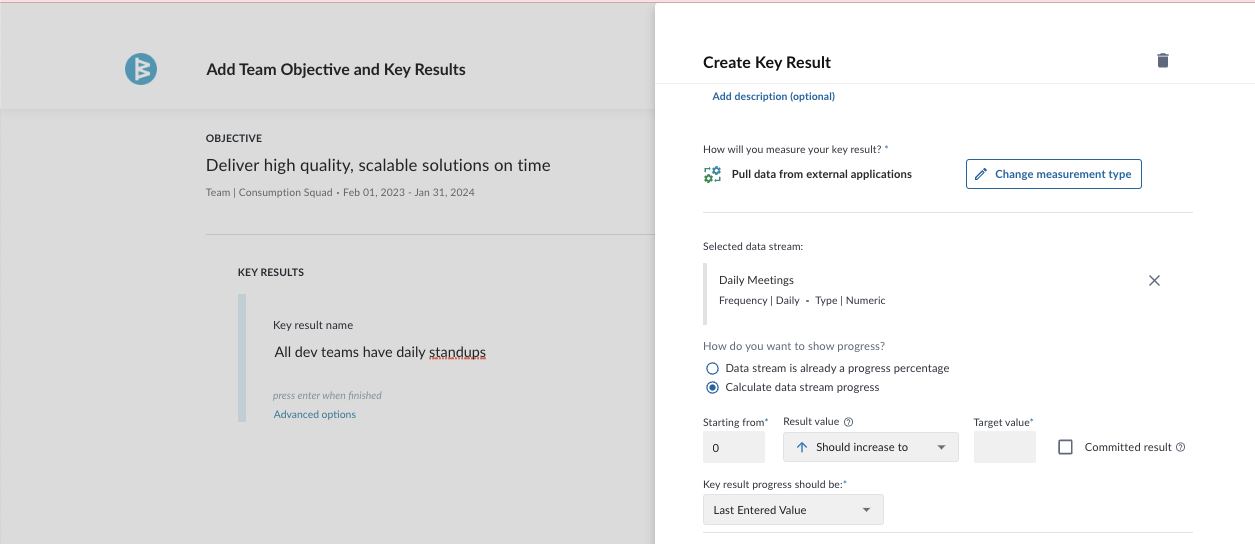This screenshot has width=1255, height=544.
Task: Select Data stream is already progress percentage
Action: click(x=712, y=368)
